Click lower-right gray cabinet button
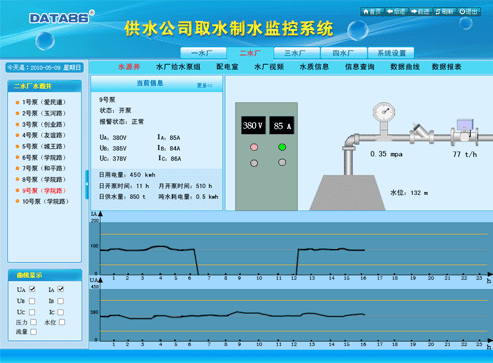 click(x=282, y=162)
